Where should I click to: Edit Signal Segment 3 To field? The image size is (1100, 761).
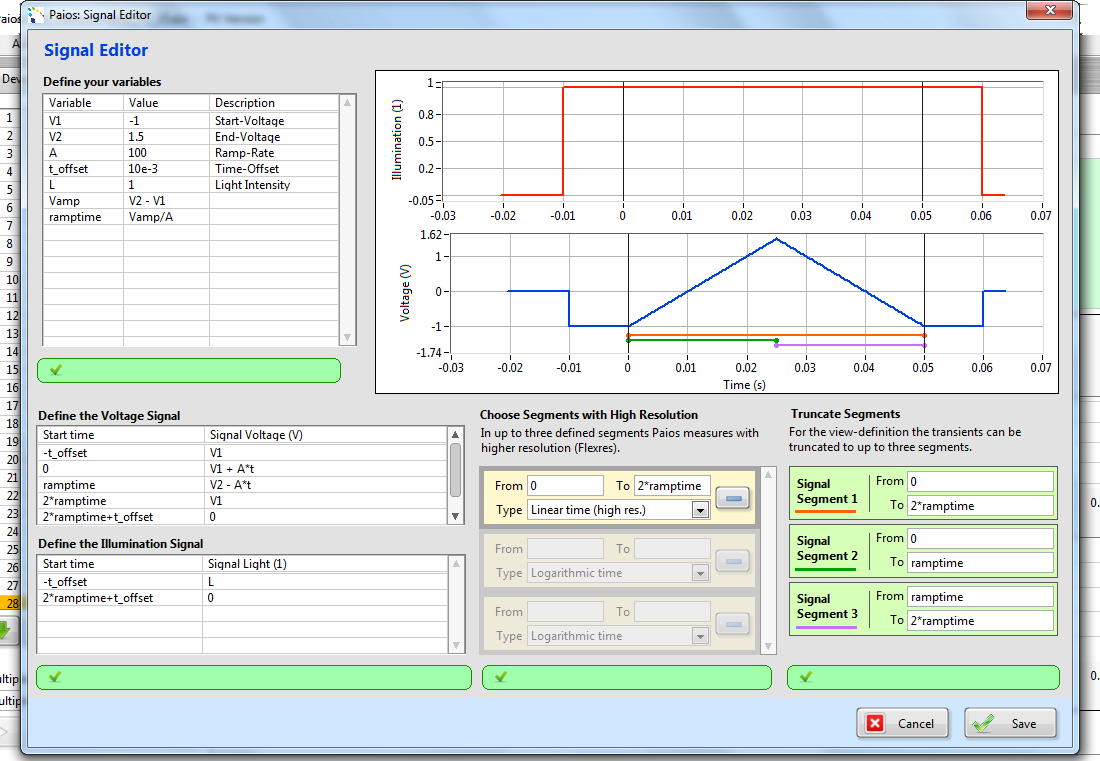[980, 621]
